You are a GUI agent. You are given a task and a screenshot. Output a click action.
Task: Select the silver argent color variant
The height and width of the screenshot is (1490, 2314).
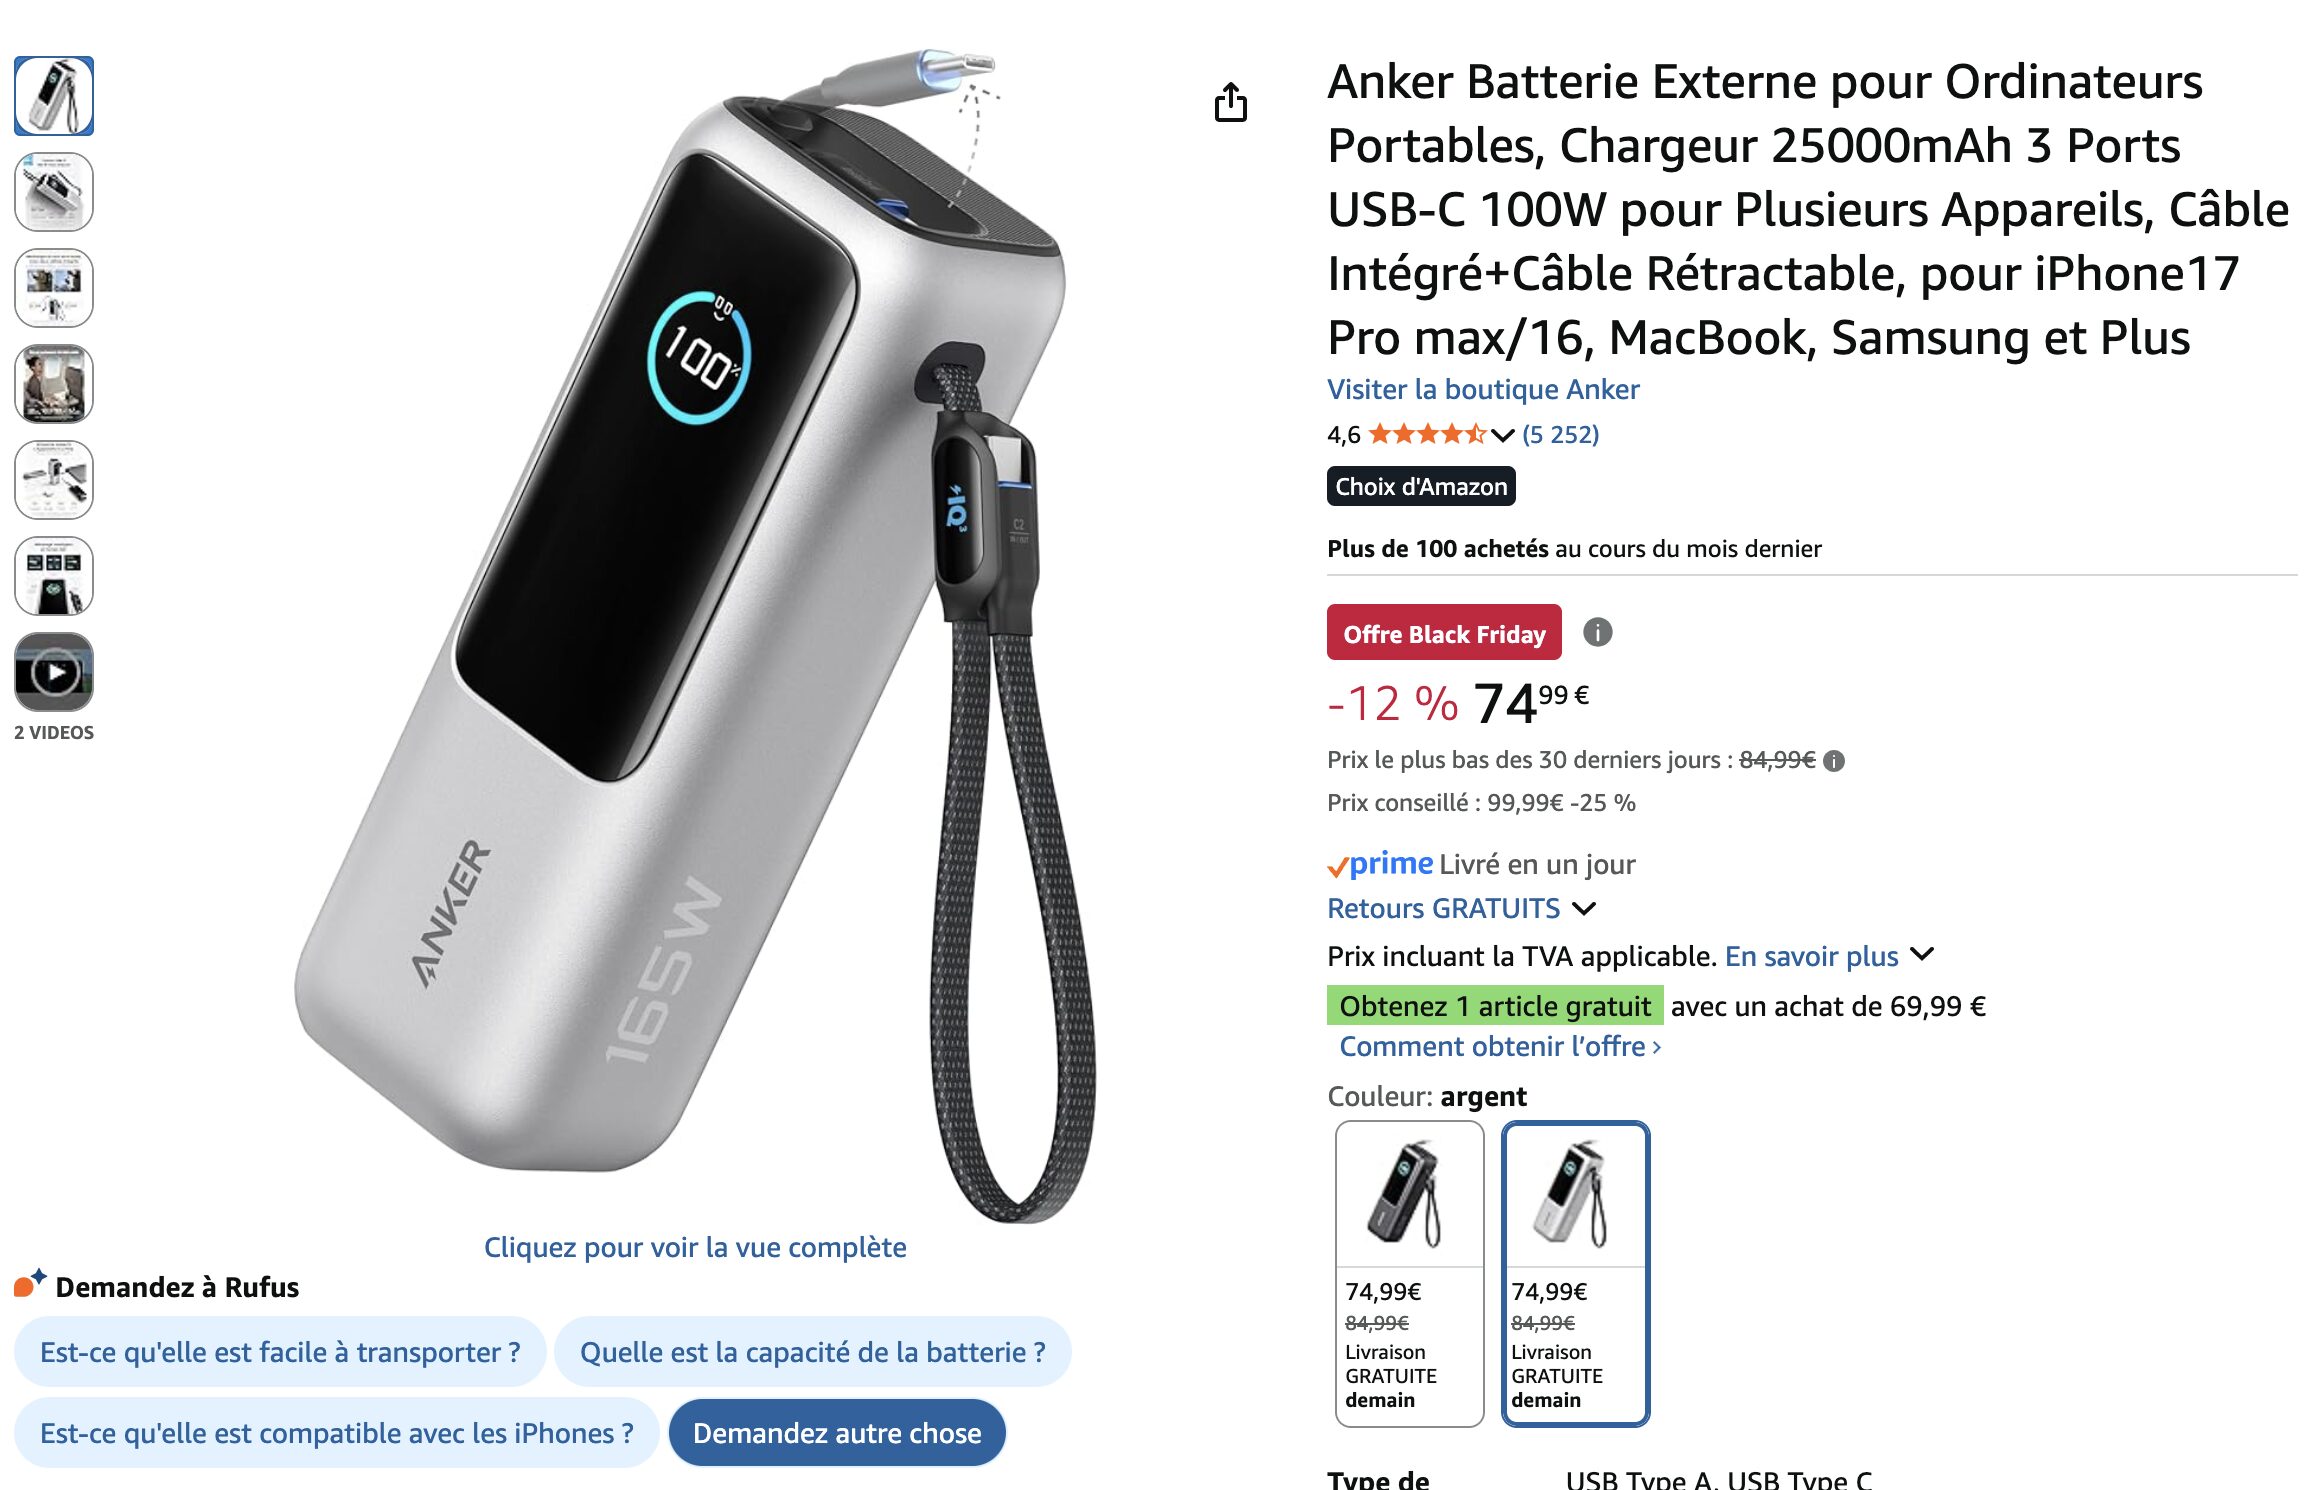point(1575,1273)
